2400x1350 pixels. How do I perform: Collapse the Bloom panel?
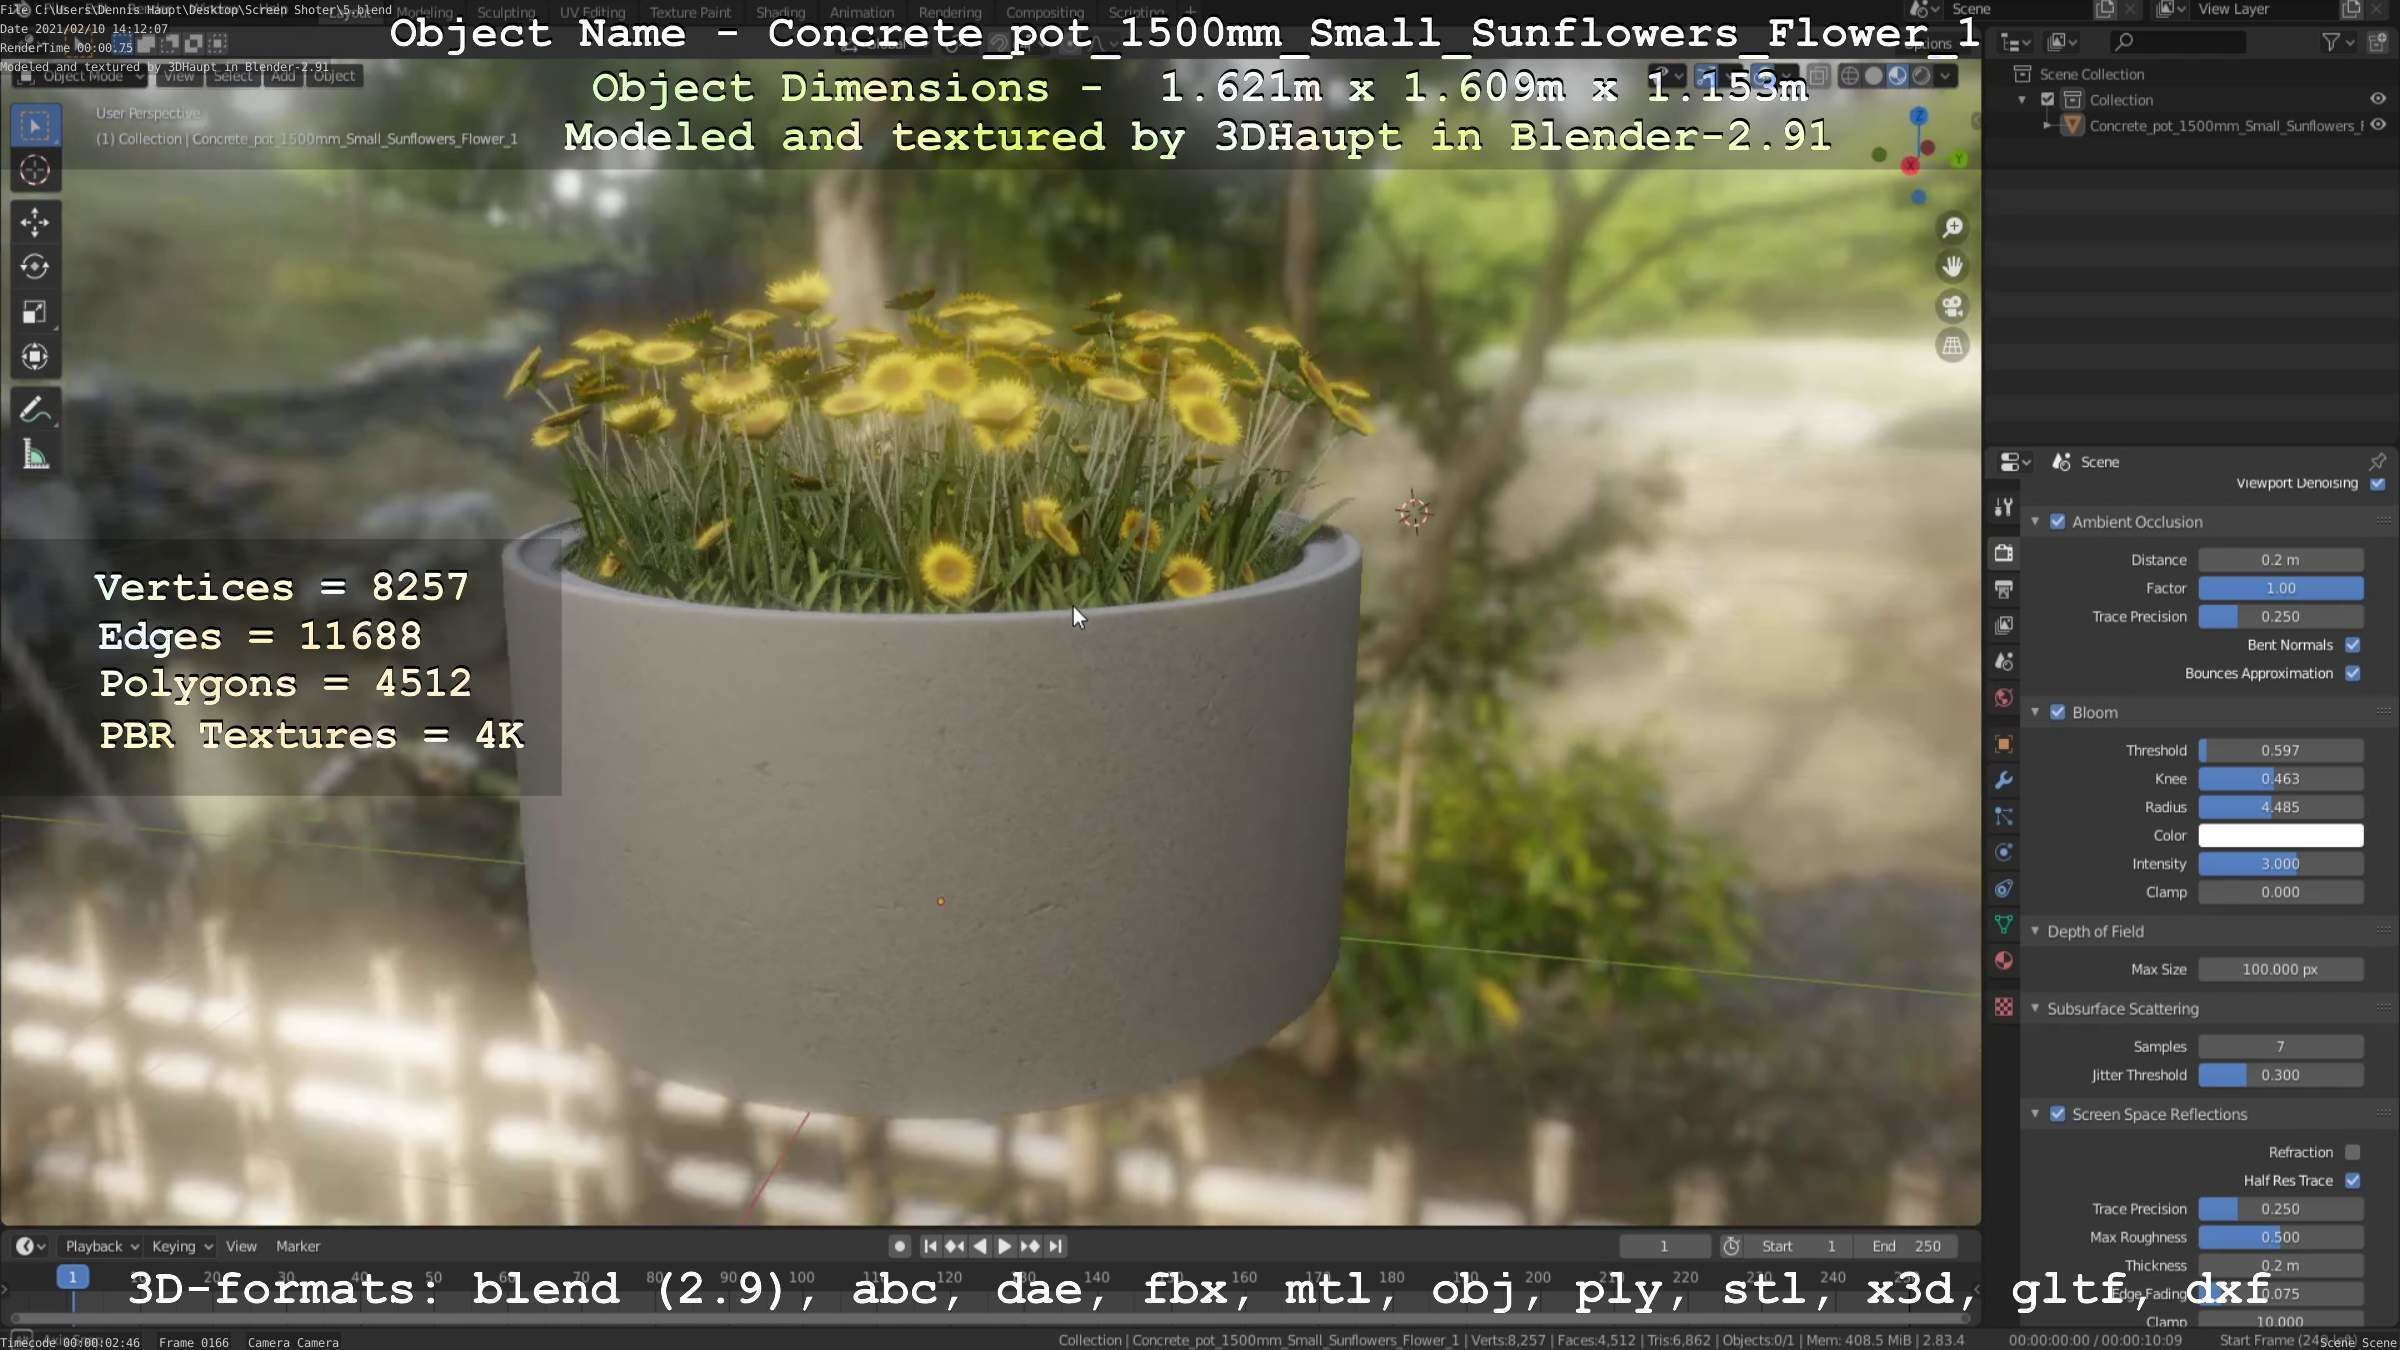click(2034, 712)
